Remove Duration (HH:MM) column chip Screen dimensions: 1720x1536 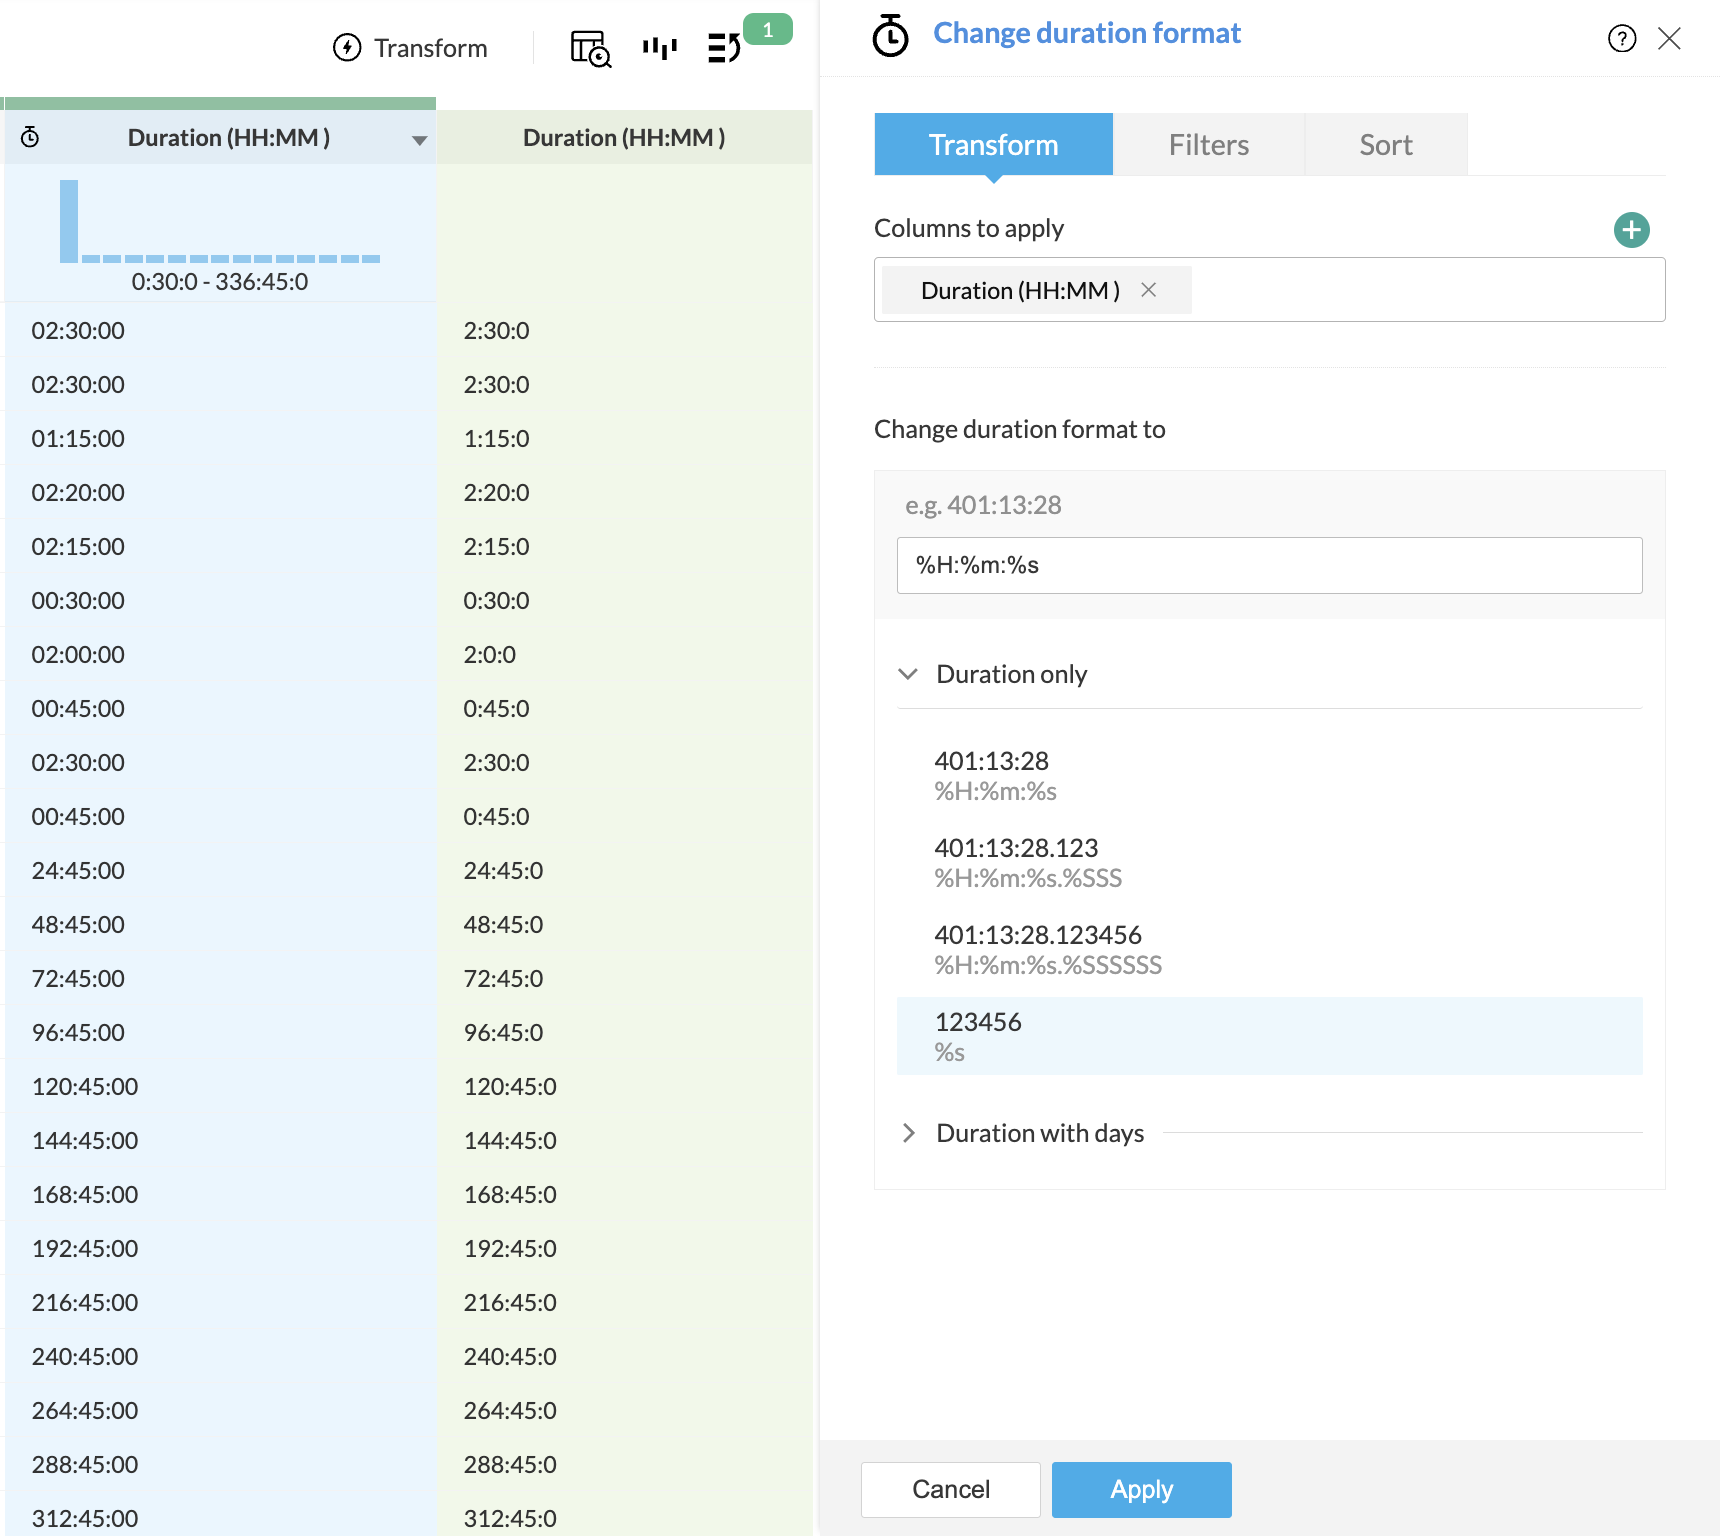point(1149,290)
